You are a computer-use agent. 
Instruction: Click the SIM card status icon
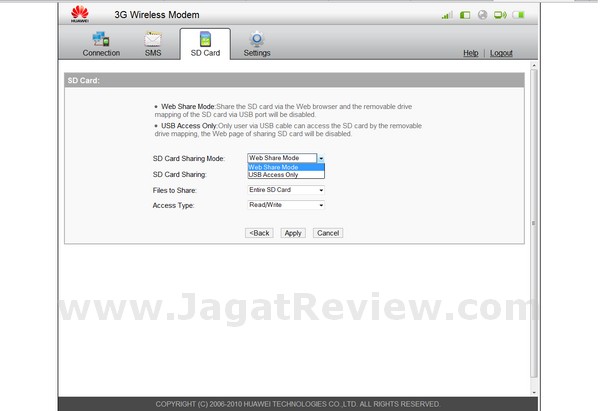click(x=464, y=16)
